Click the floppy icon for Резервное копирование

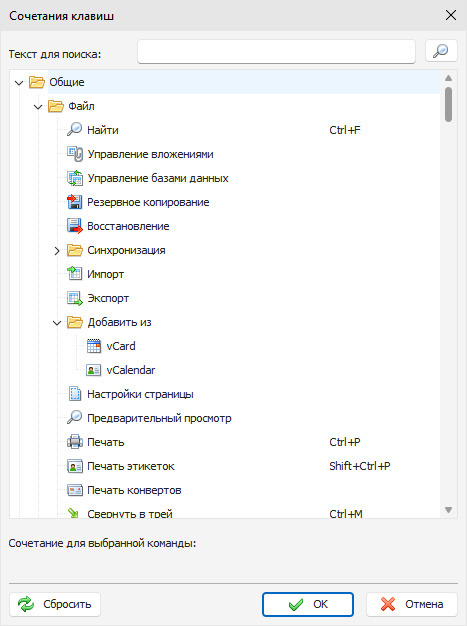click(75, 202)
